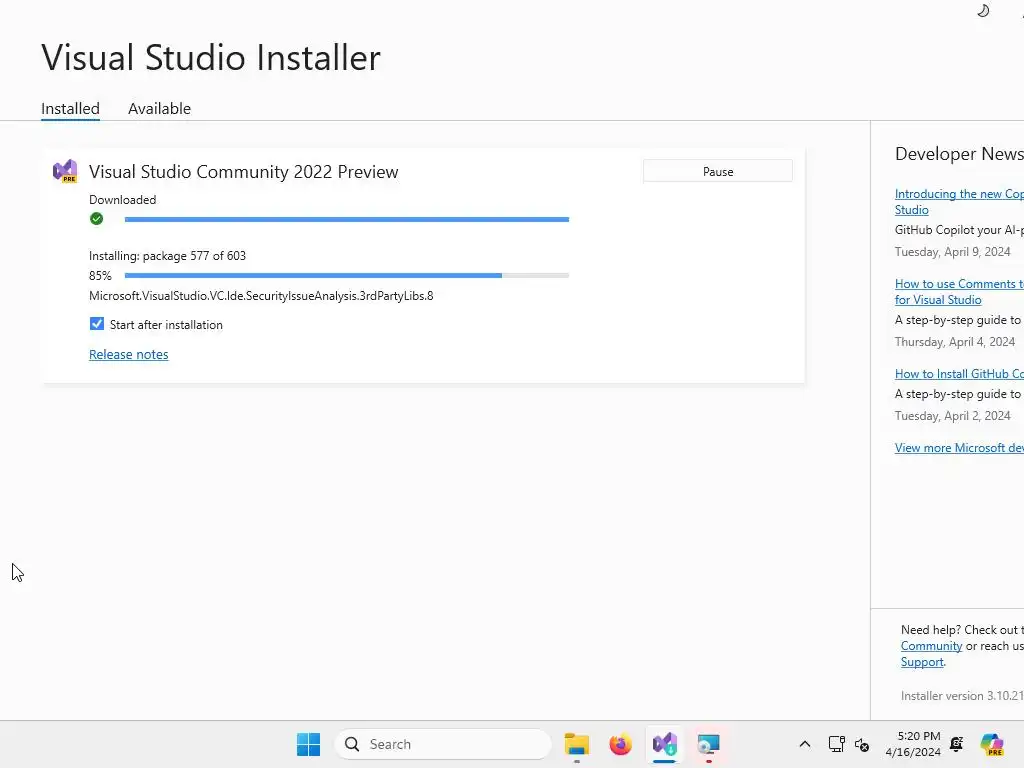Viewport: 1024px width, 768px height.
Task: Open the Community help link
Action: click(931, 646)
